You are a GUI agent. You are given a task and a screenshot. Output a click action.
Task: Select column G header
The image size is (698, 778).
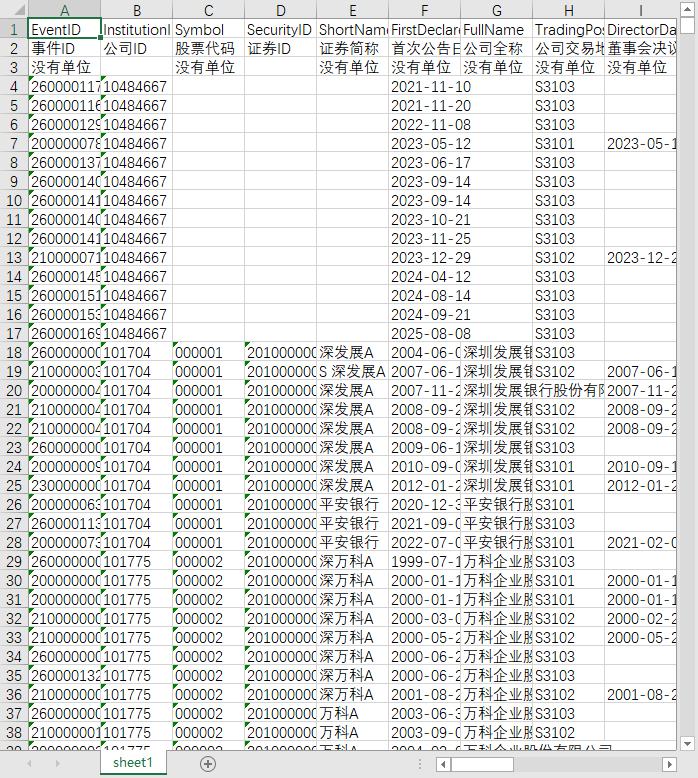coord(496,10)
